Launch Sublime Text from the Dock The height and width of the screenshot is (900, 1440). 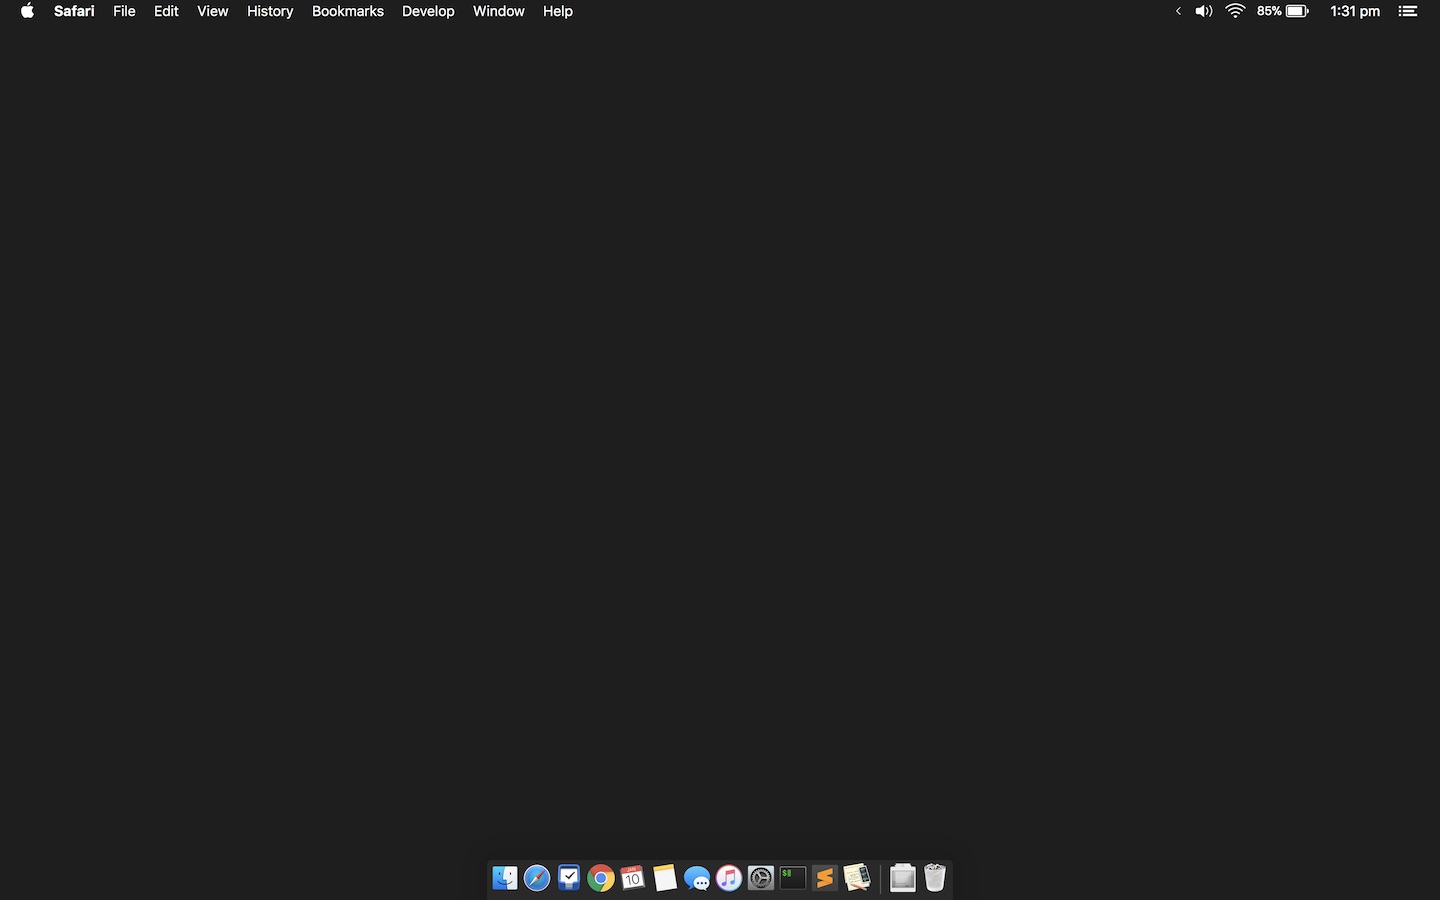(825, 878)
